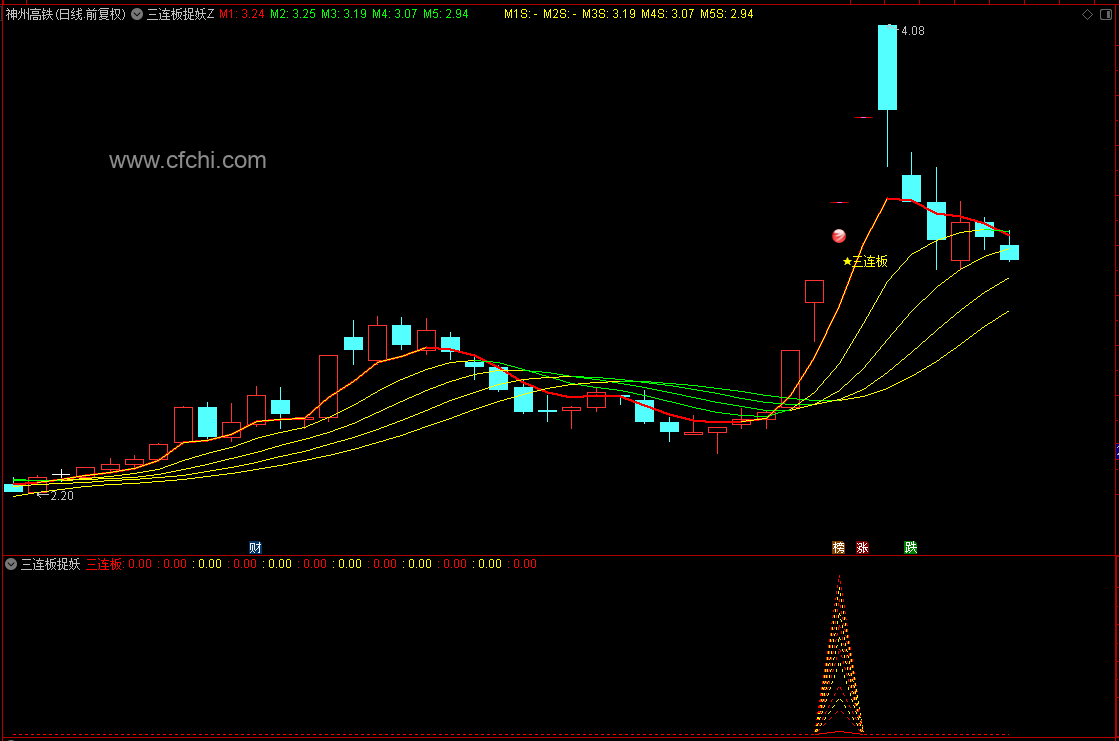1119x741 pixels.
Task: Click the tall cyan candle at 4.08 high
Action: 888,68
